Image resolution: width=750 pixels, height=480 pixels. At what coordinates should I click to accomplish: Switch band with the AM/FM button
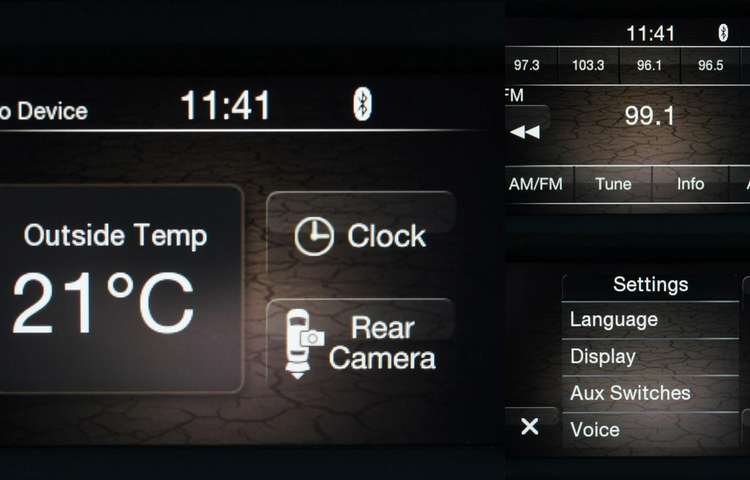(x=536, y=184)
